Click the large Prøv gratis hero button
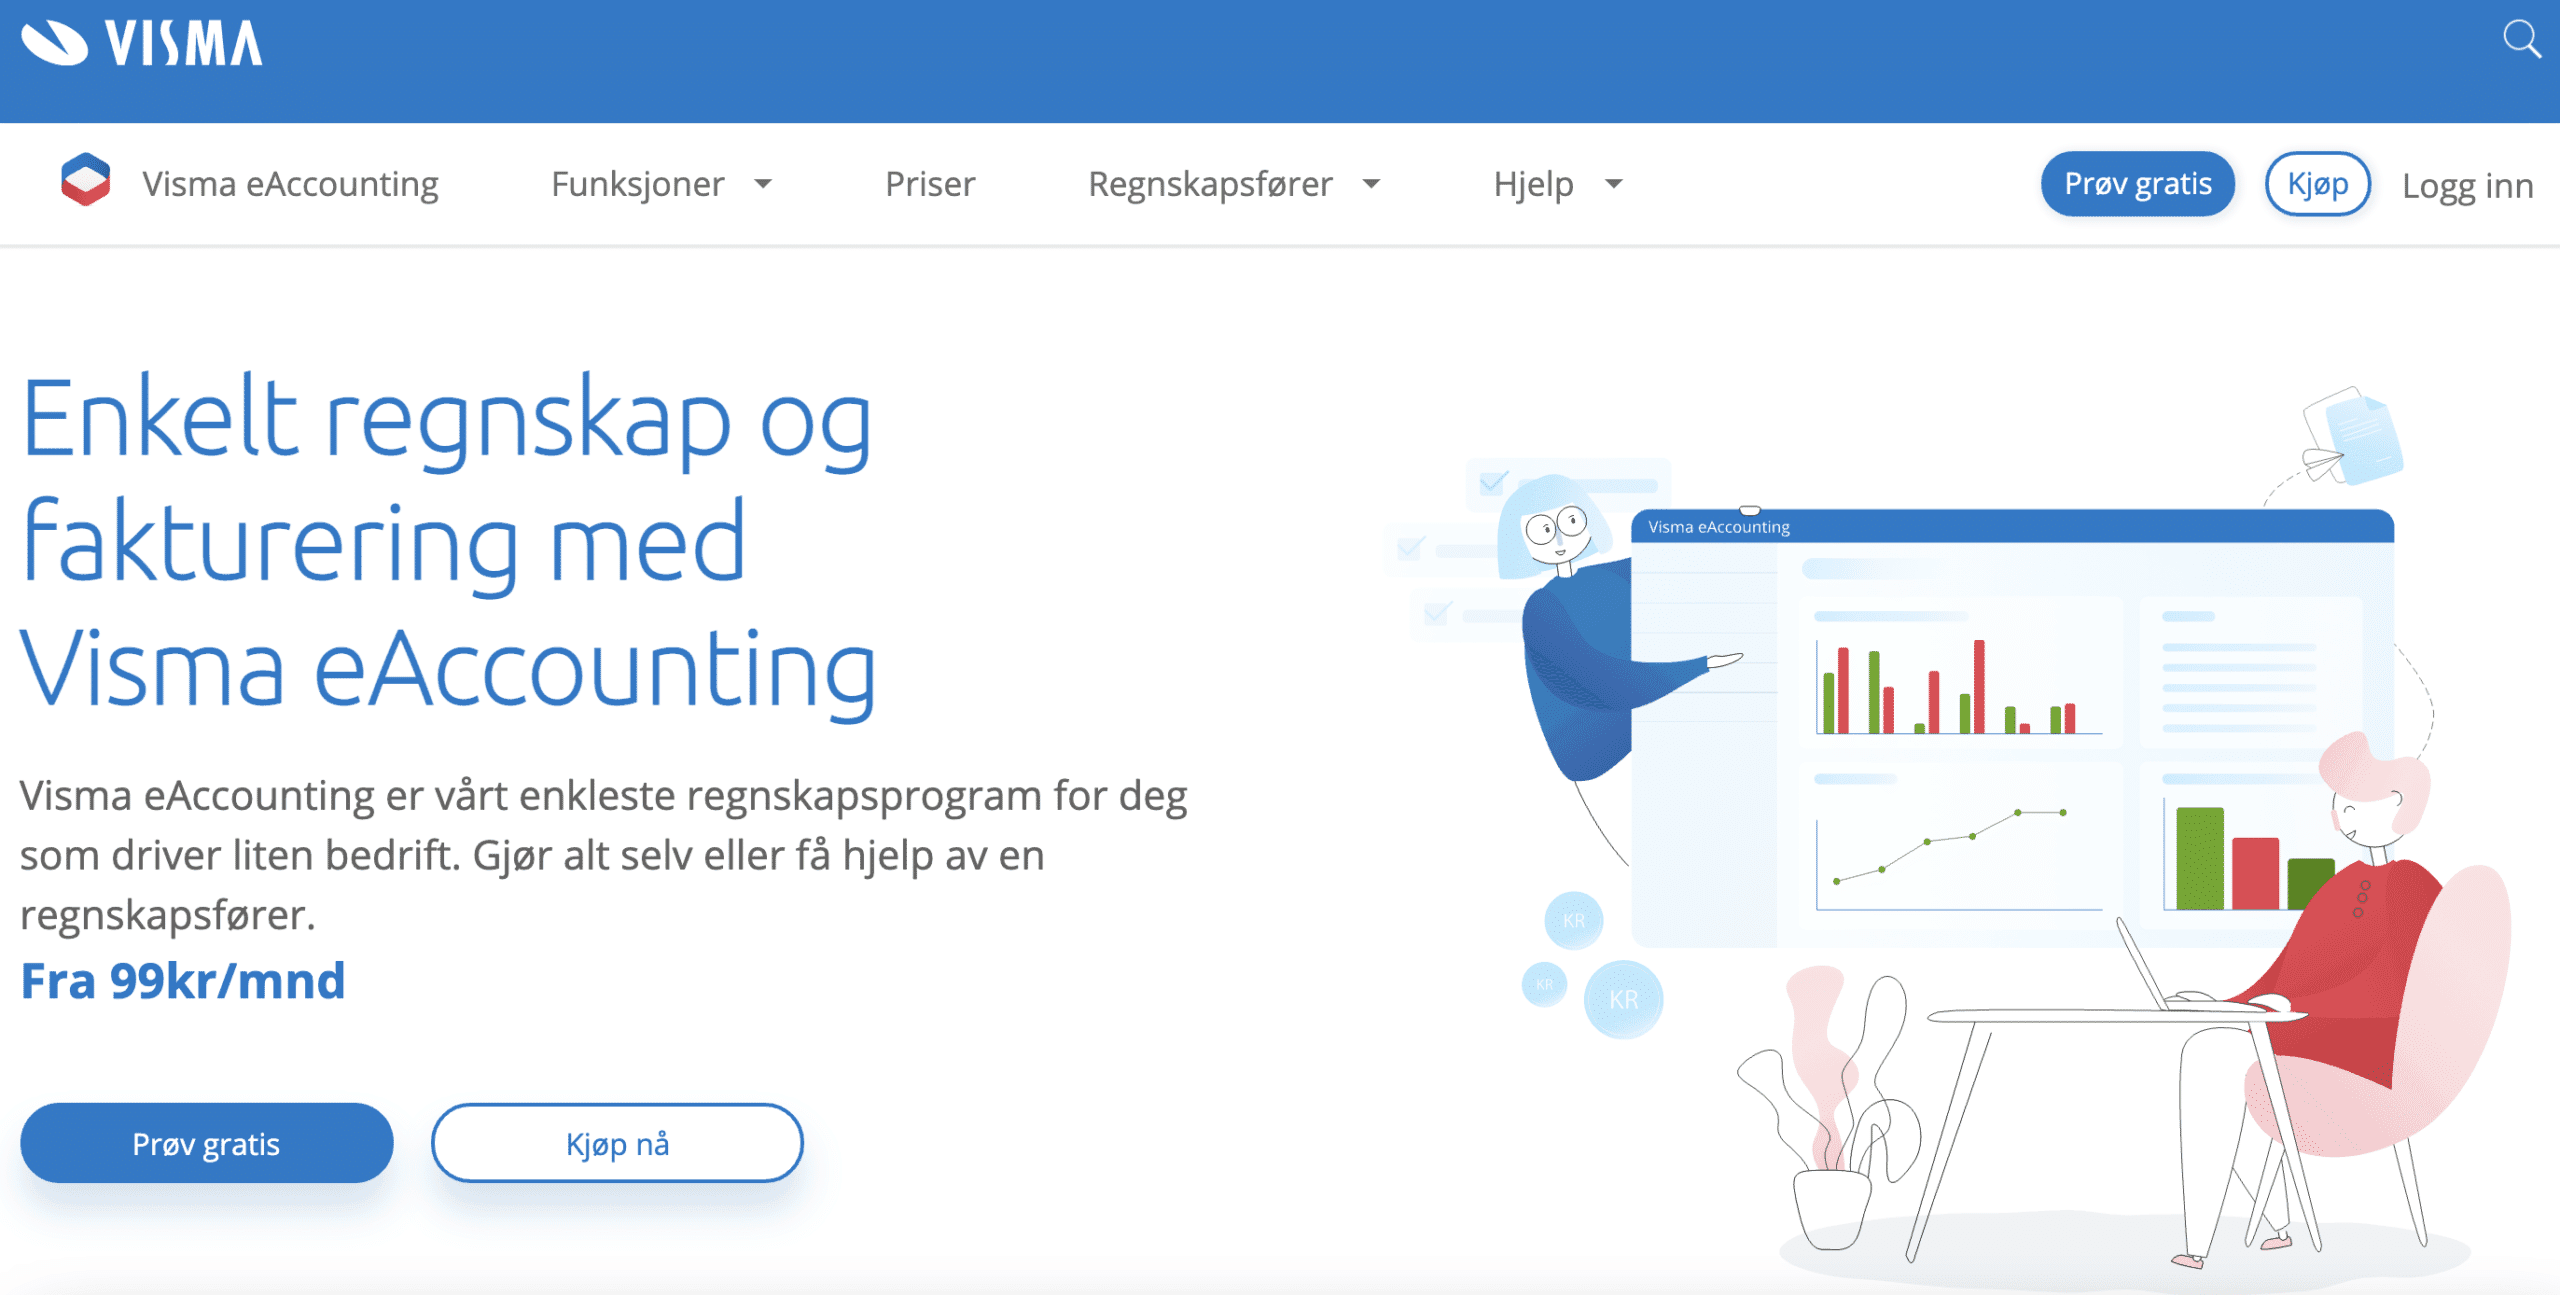2560x1295 pixels. (x=207, y=1143)
